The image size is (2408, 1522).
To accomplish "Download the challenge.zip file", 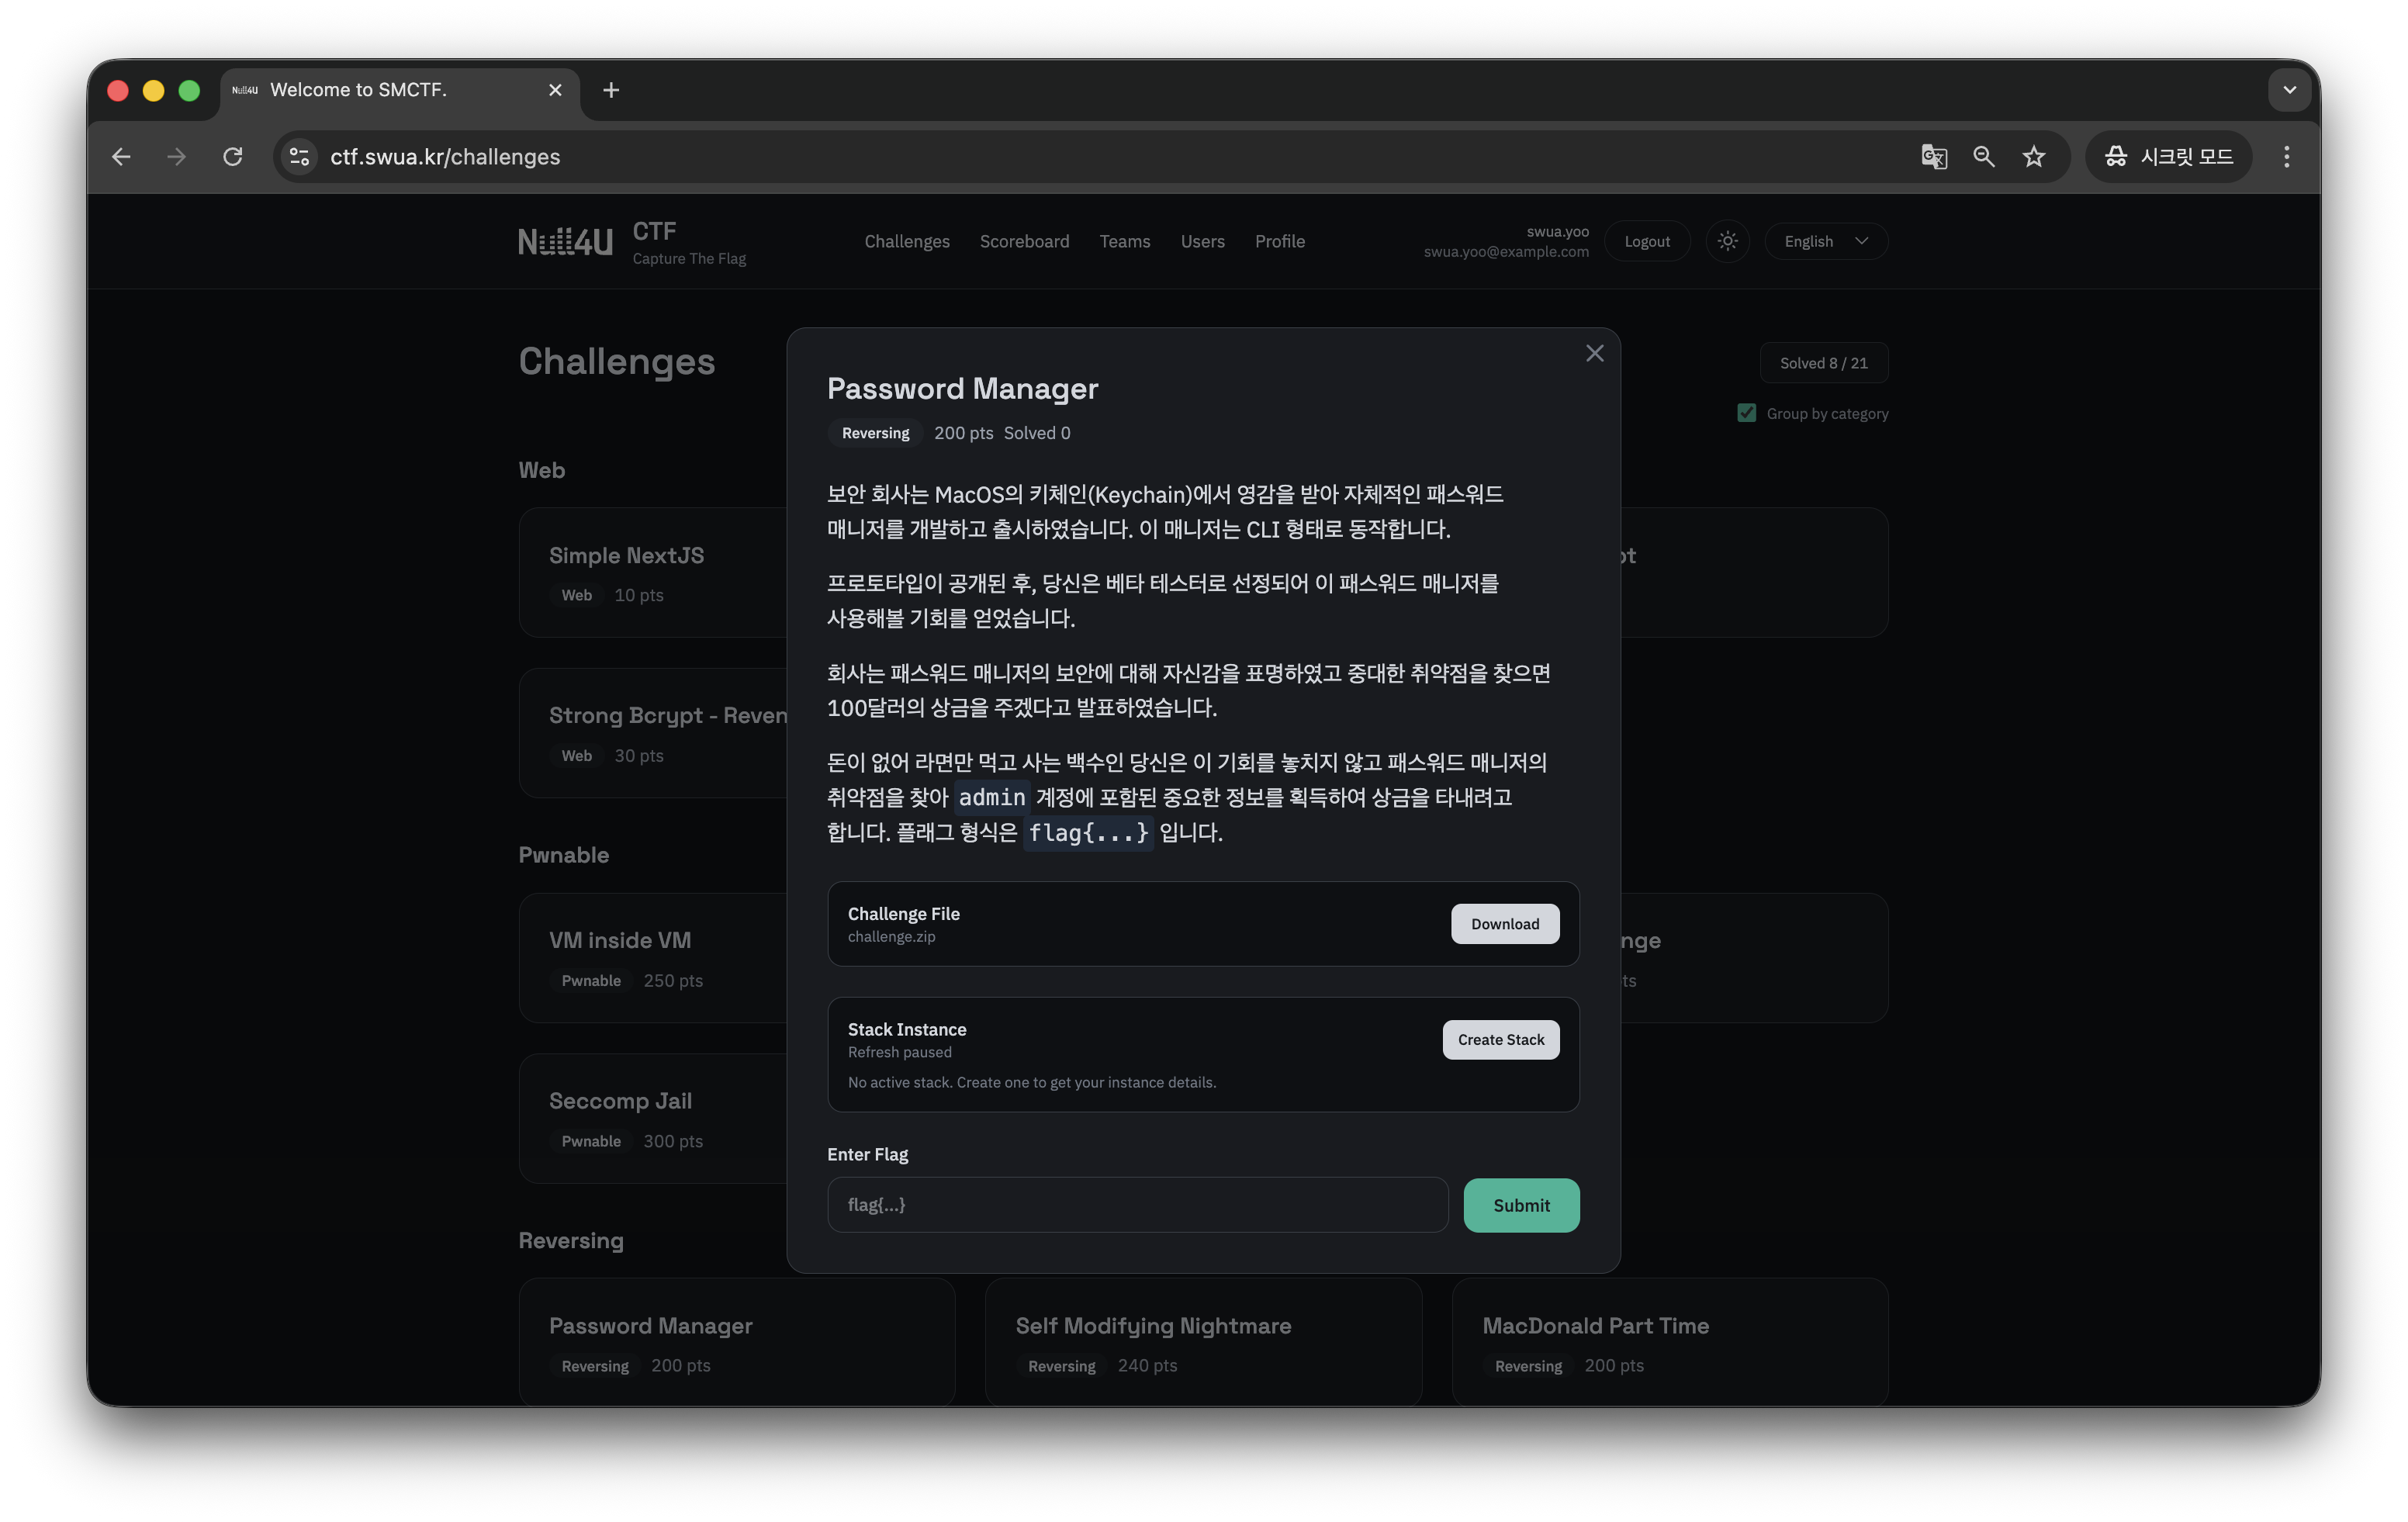I will [1505, 923].
